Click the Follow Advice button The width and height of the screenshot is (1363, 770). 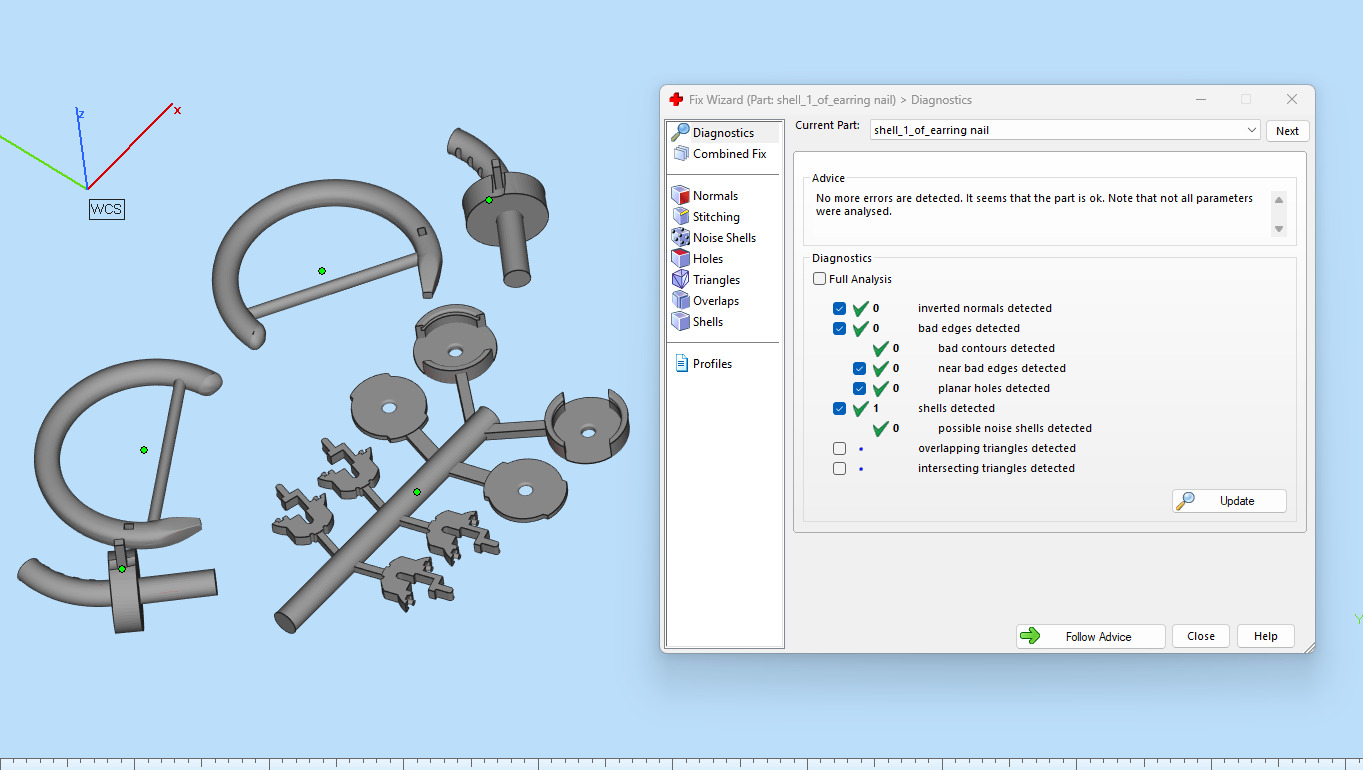(x=1090, y=636)
